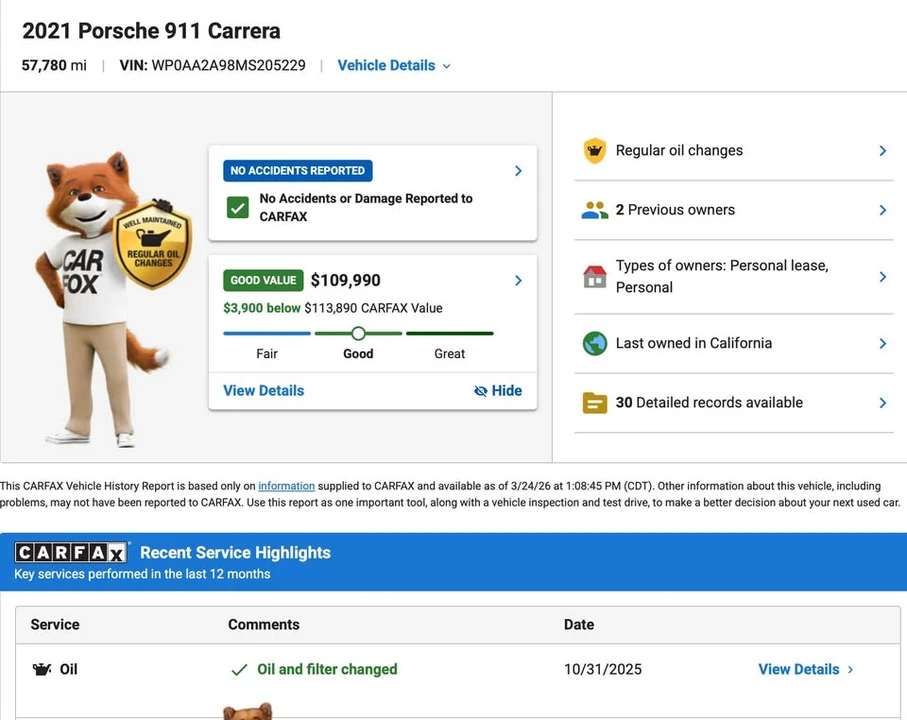Click the NO ACCIDENTS REPORTED badge
The width and height of the screenshot is (907, 720).
[297, 171]
